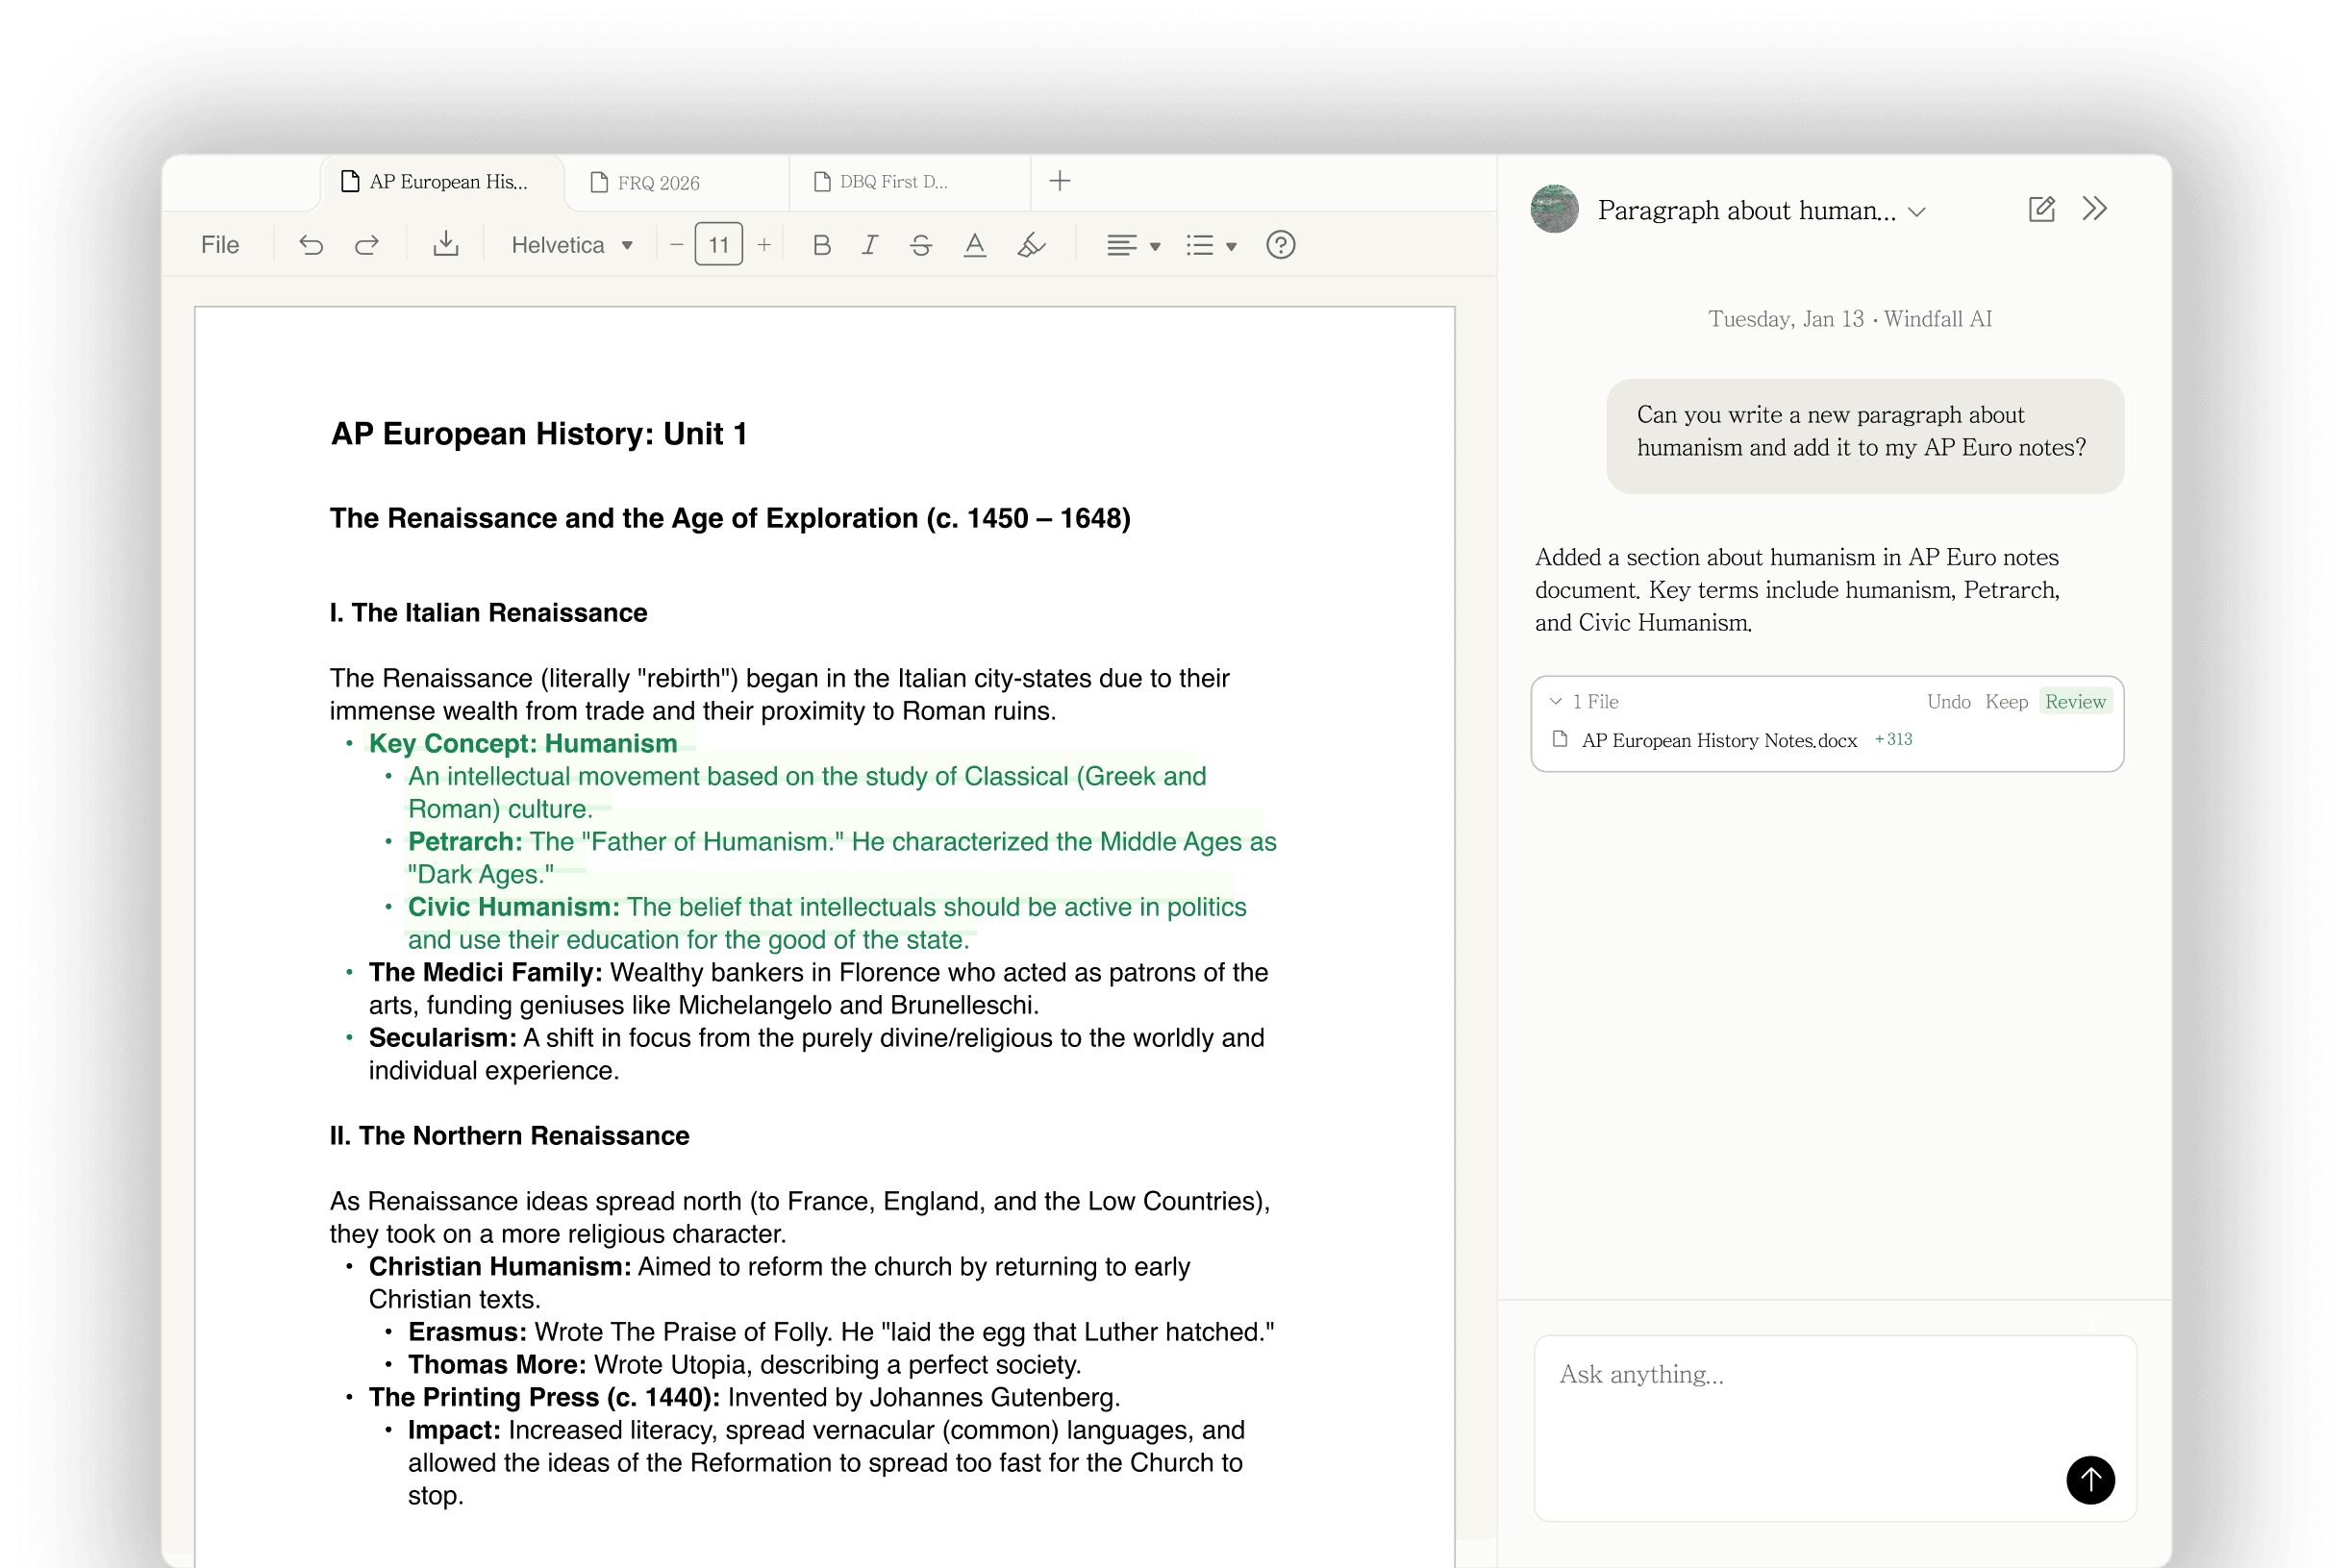Select the highlighter tool icon
Image resolution: width=2350 pixels, height=1568 pixels.
(1031, 245)
